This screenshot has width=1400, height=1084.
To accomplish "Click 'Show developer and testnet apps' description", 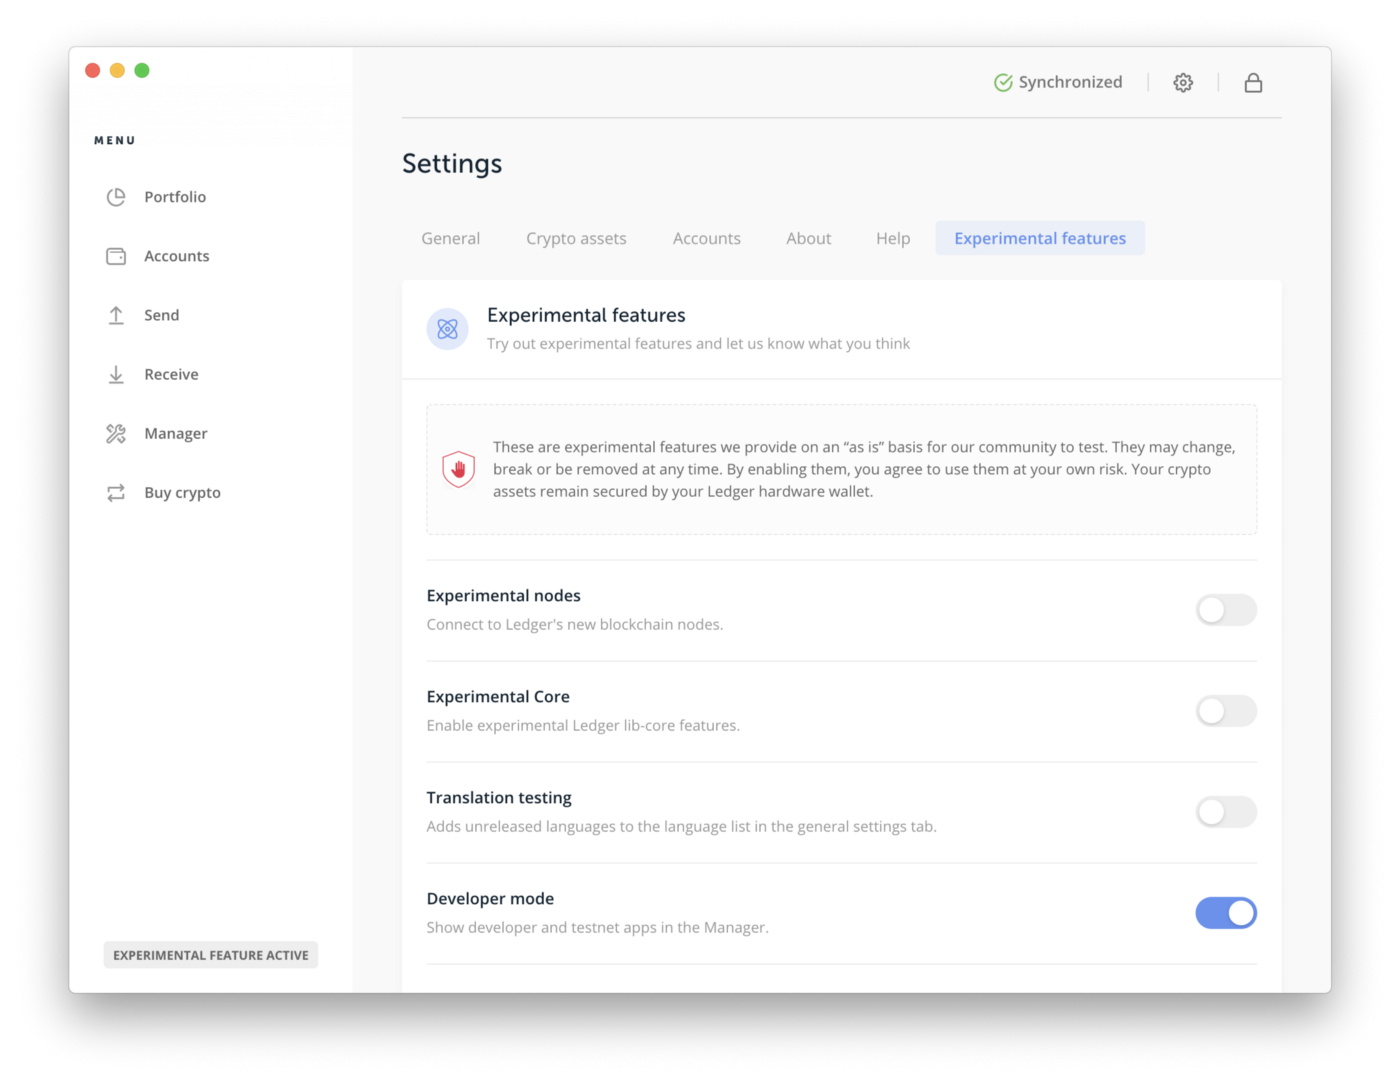I will click(597, 927).
